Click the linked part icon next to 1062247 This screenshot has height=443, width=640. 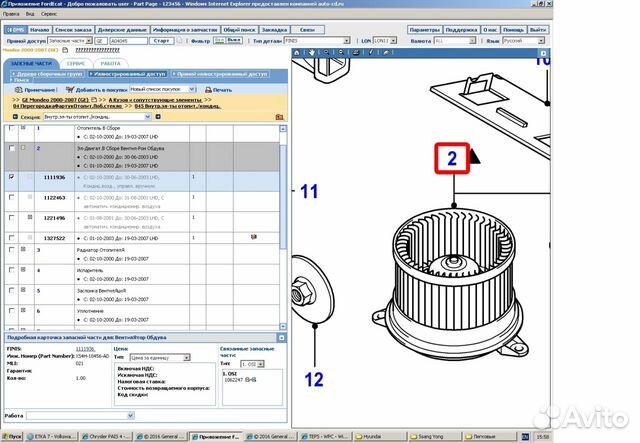(251, 380)
